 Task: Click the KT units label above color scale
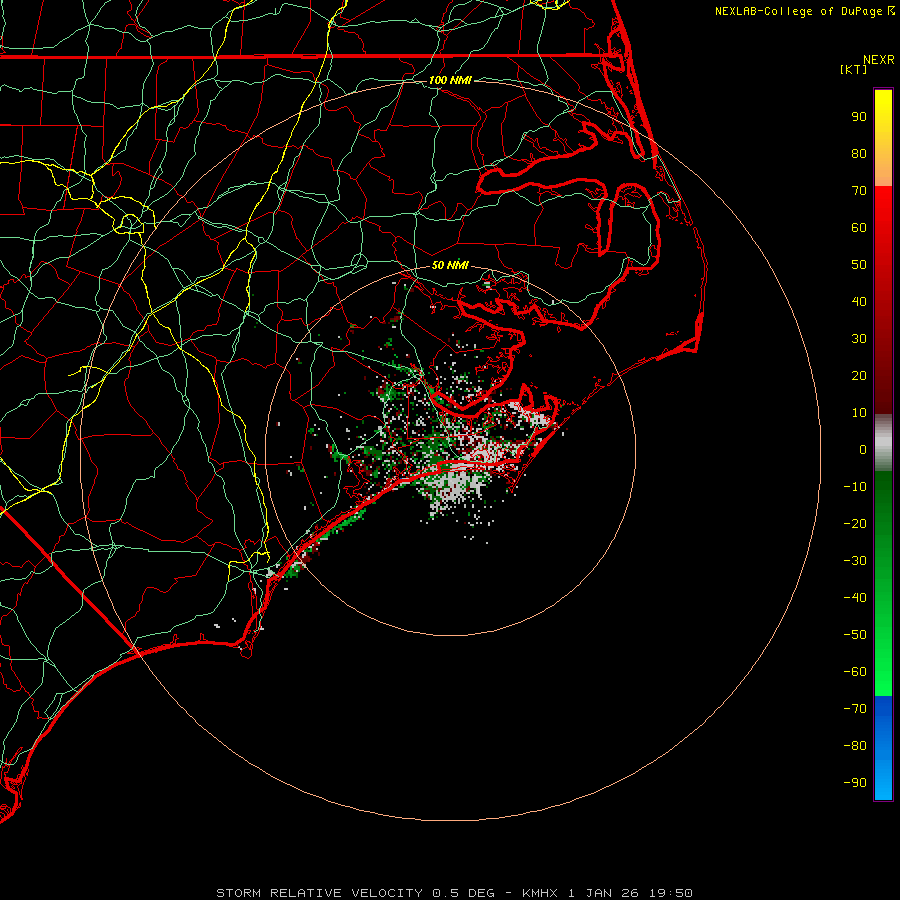pos(854,69)
